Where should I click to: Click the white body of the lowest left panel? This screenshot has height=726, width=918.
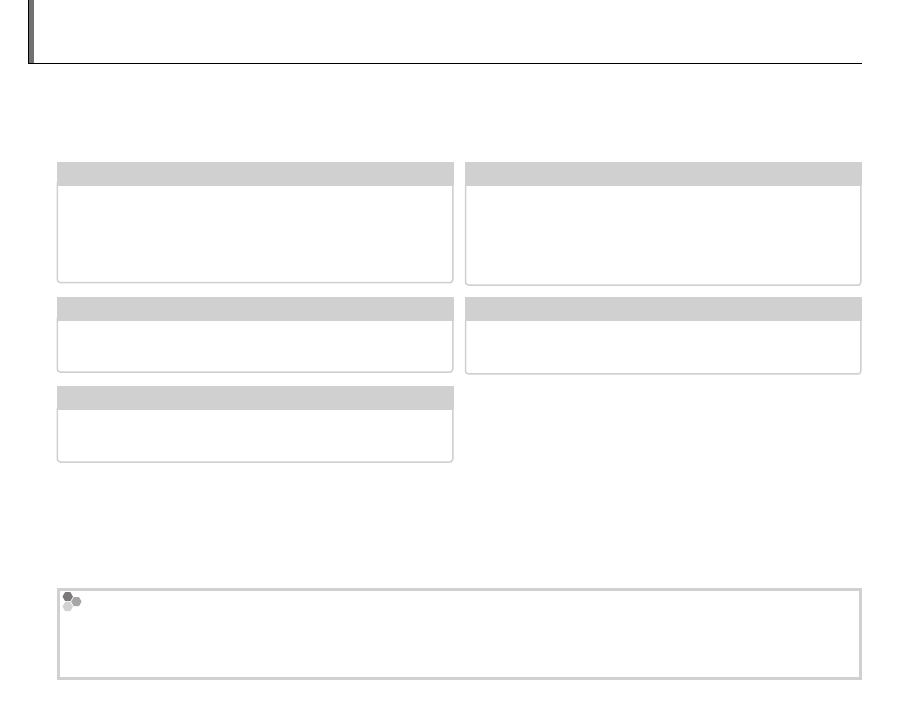click(255, 435)
